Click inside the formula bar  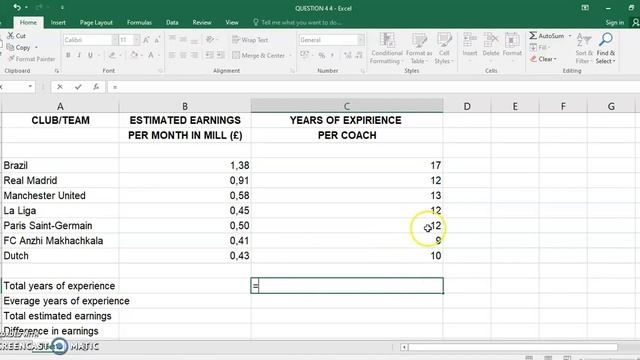pyautogui.click(x=373, y=87)
